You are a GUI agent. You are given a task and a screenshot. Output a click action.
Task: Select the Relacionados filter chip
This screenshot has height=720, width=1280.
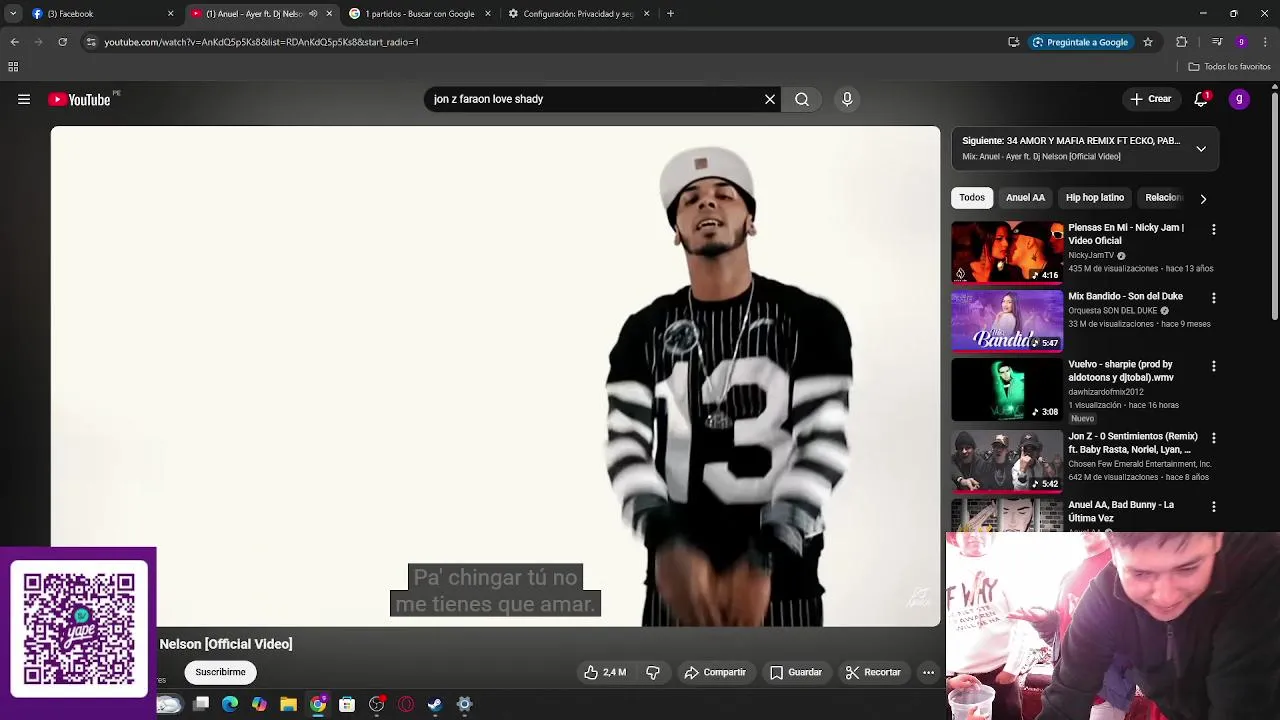tap(1164, 198)
